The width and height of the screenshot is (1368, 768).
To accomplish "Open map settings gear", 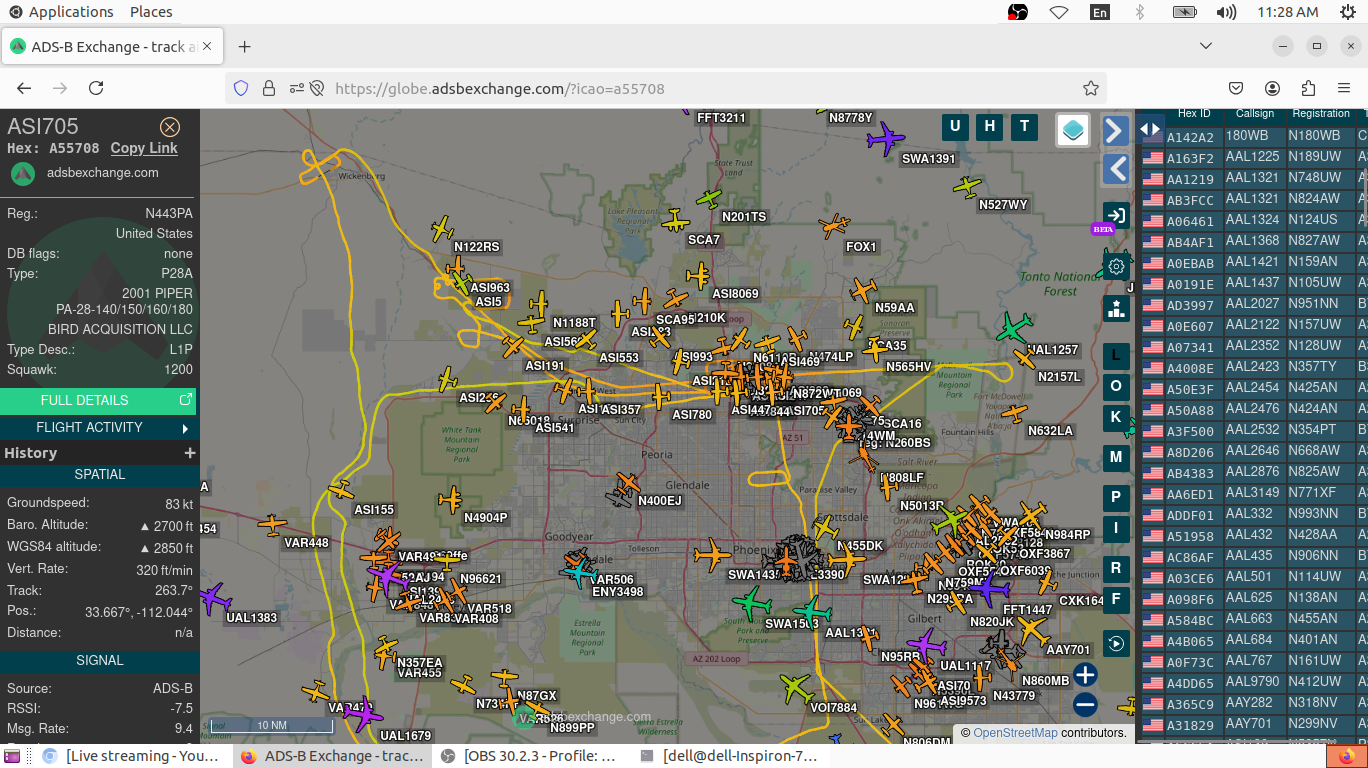I will (x=1116, y=267).
